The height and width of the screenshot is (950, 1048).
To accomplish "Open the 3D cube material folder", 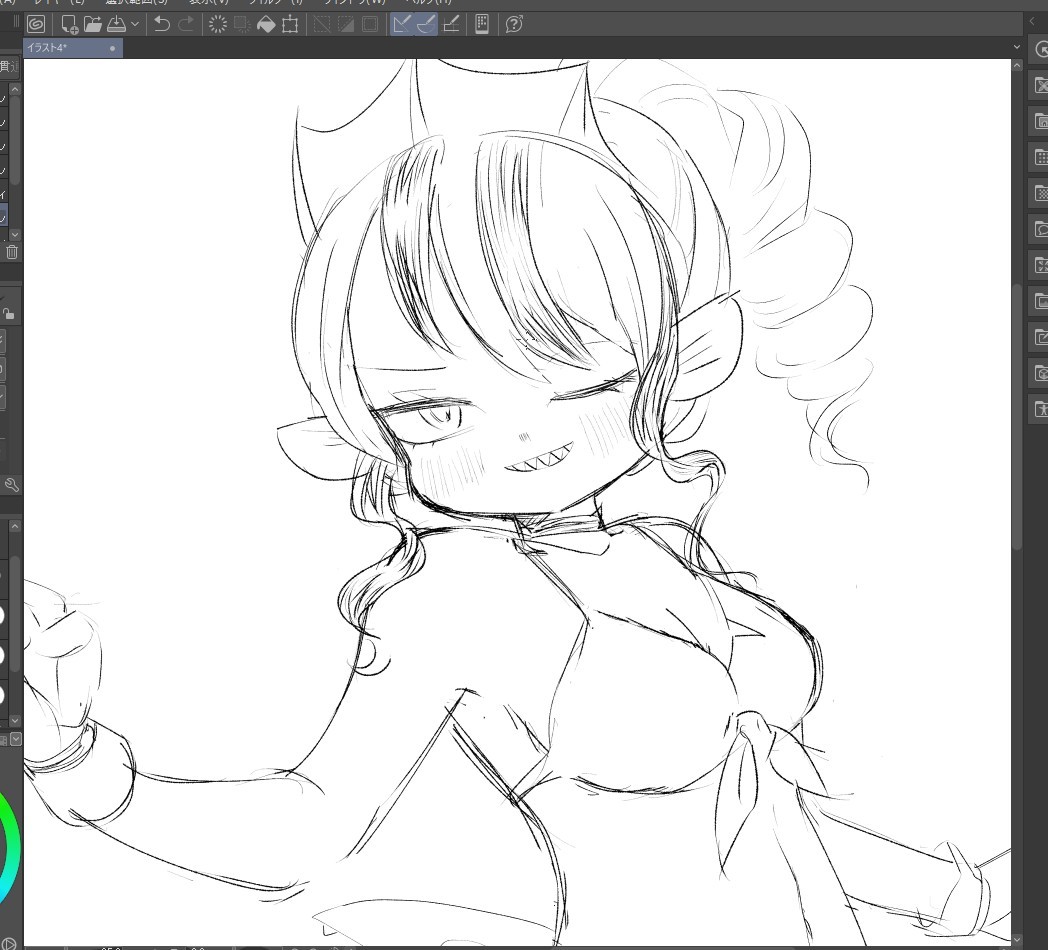I will tap(1040, 373).
